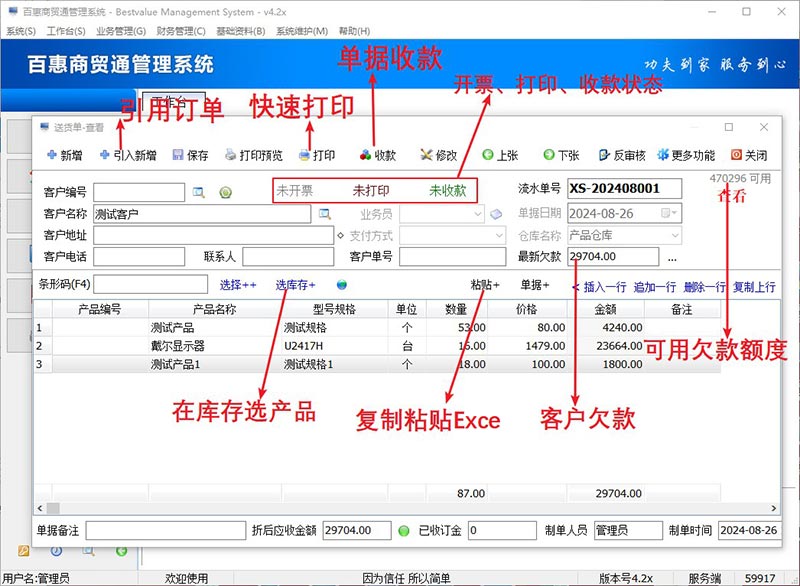This screenshot has width=800, height=586.
Task: Go to previous record with 上张
Action: pos(500,155)
